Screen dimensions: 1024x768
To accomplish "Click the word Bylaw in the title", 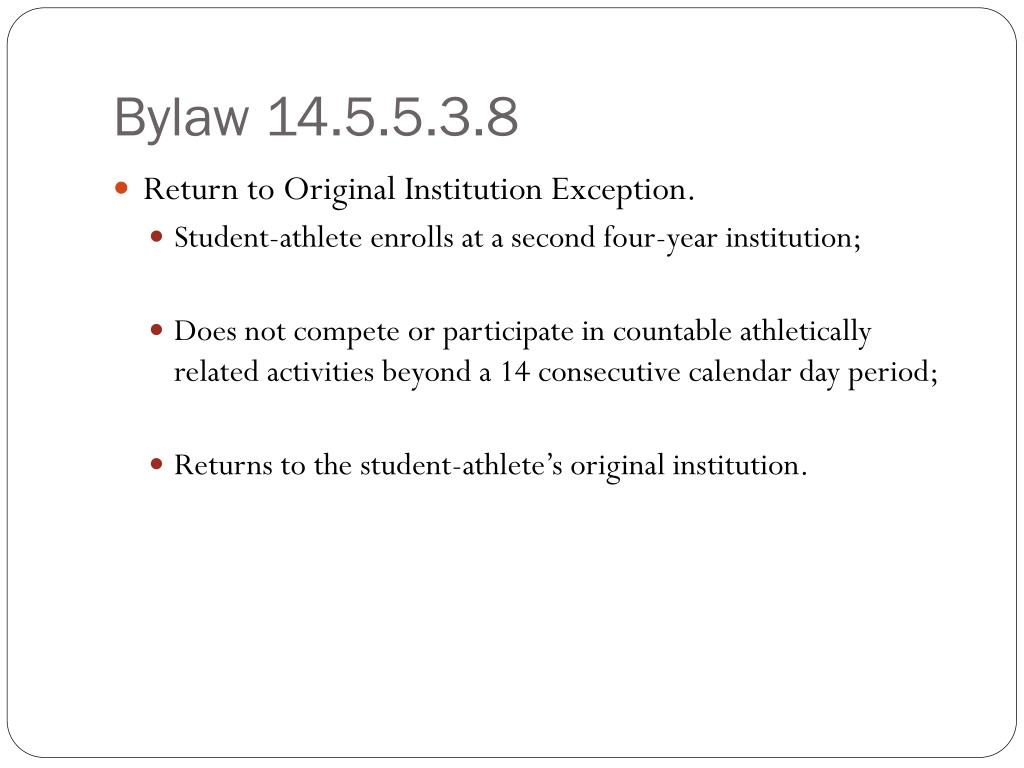I will [182, 118].
